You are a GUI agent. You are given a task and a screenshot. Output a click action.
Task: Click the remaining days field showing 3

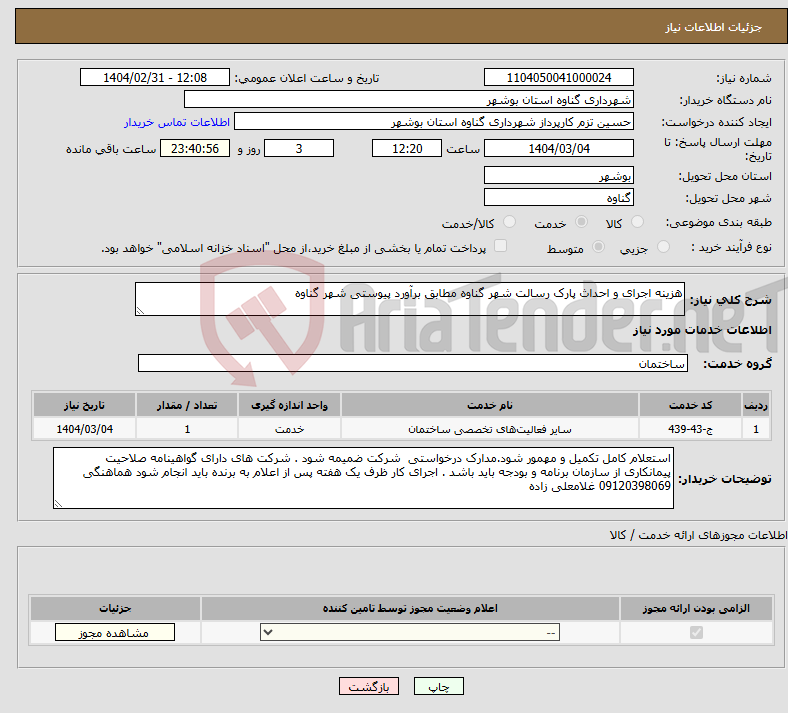tap(299, 148)
